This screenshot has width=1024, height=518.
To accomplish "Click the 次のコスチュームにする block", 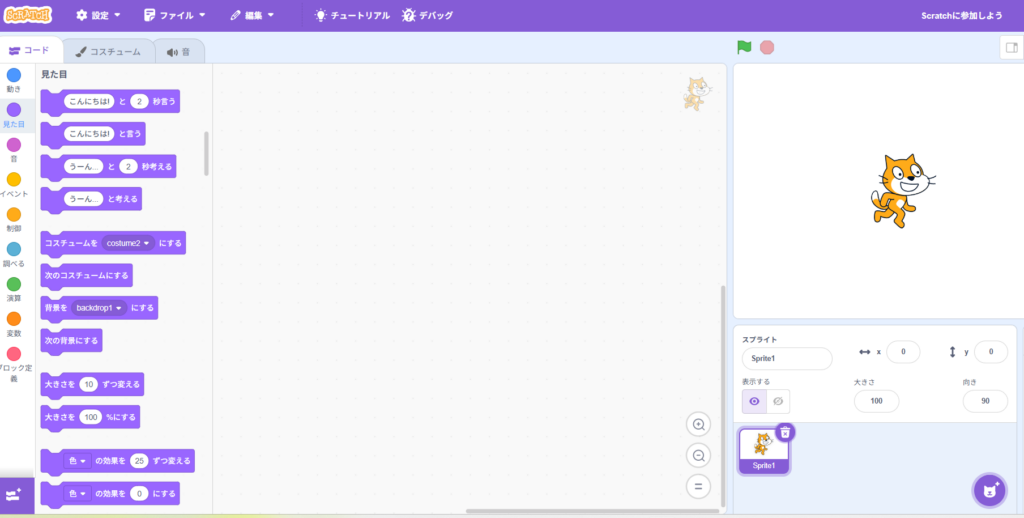I will pyautogui.click(x=86, y=276).
